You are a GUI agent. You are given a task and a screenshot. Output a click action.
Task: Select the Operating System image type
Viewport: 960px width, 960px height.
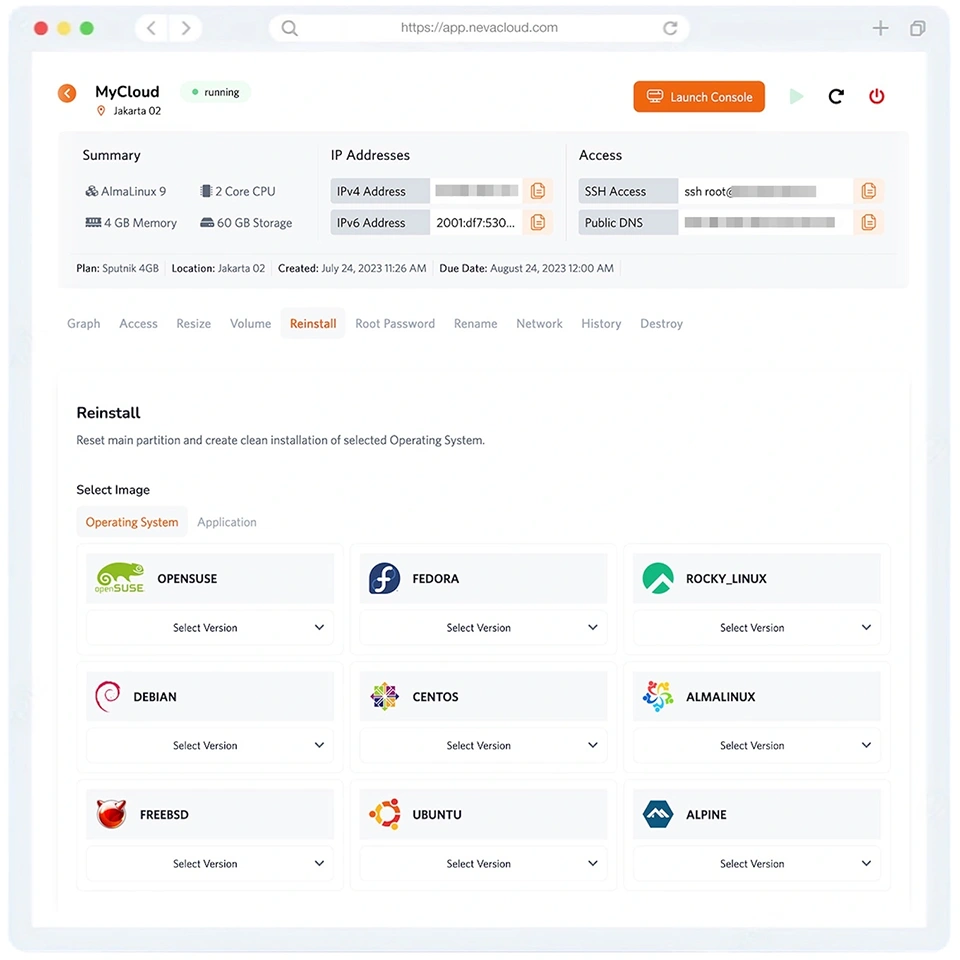click(x=131, y=521)
